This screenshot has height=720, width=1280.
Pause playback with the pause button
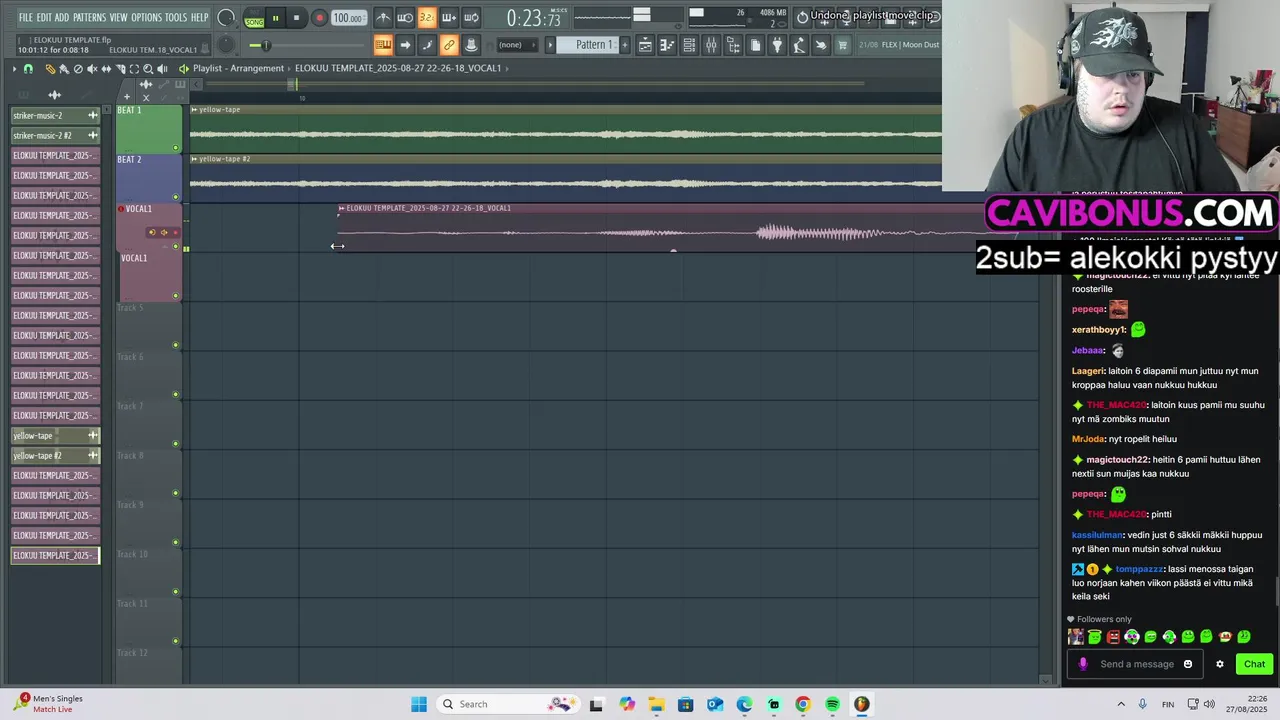click(x=275, y=18)
